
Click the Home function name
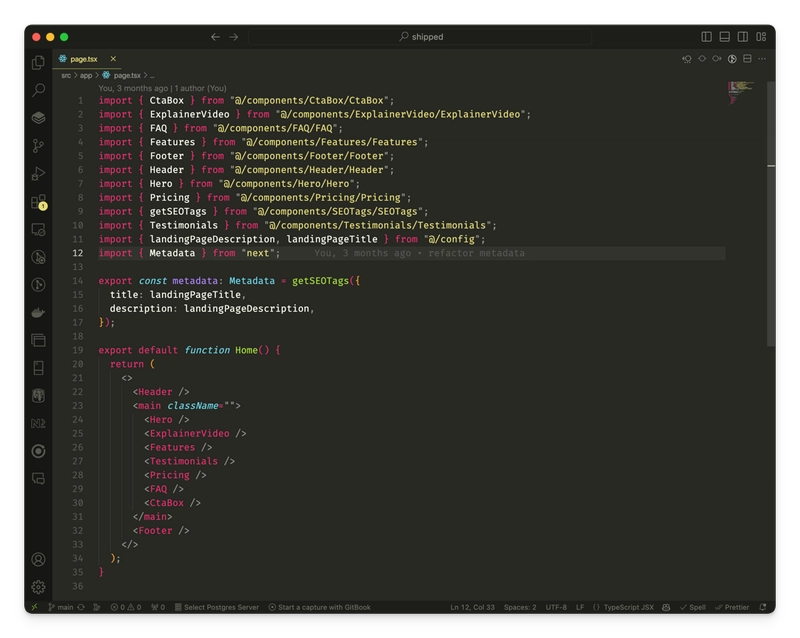tap(246, 350)
